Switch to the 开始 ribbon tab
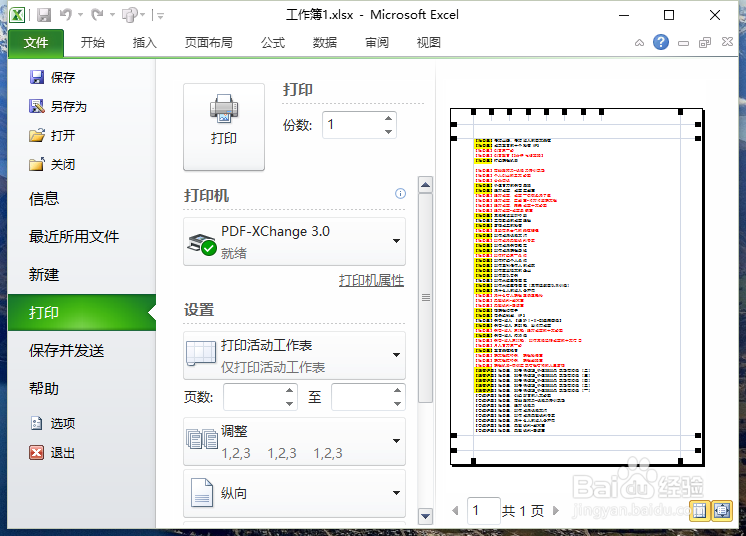 [x=92, y=43]
